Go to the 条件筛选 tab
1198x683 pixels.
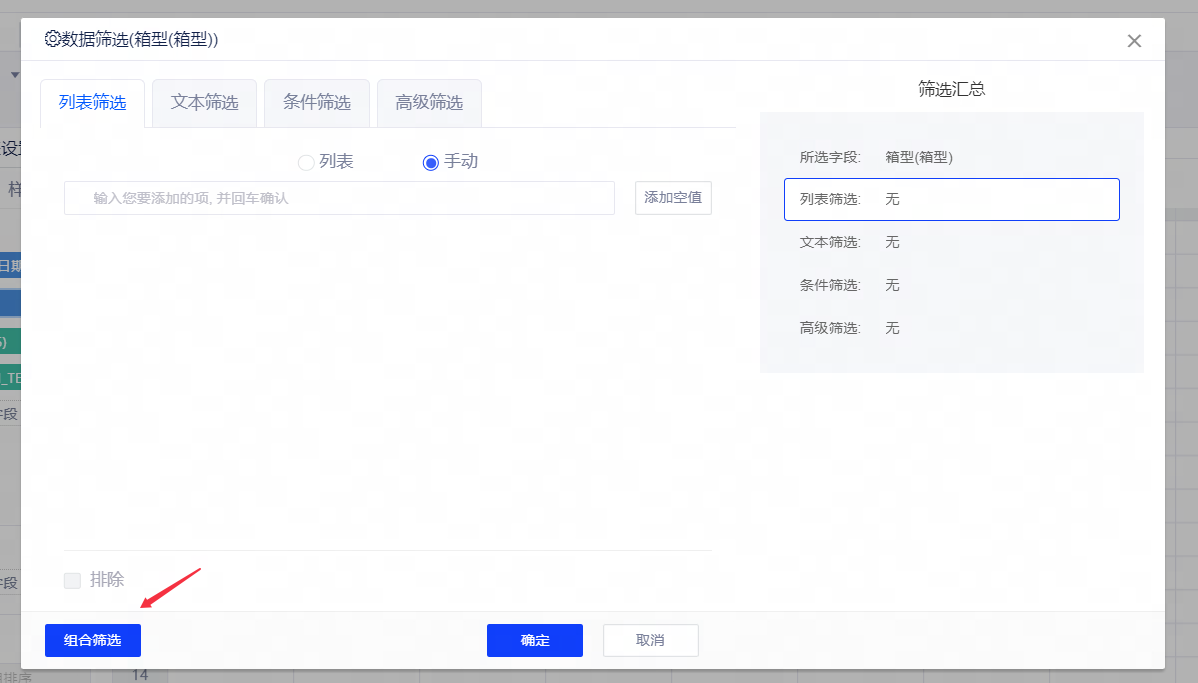pyautogui.click(x=317, y=103)
